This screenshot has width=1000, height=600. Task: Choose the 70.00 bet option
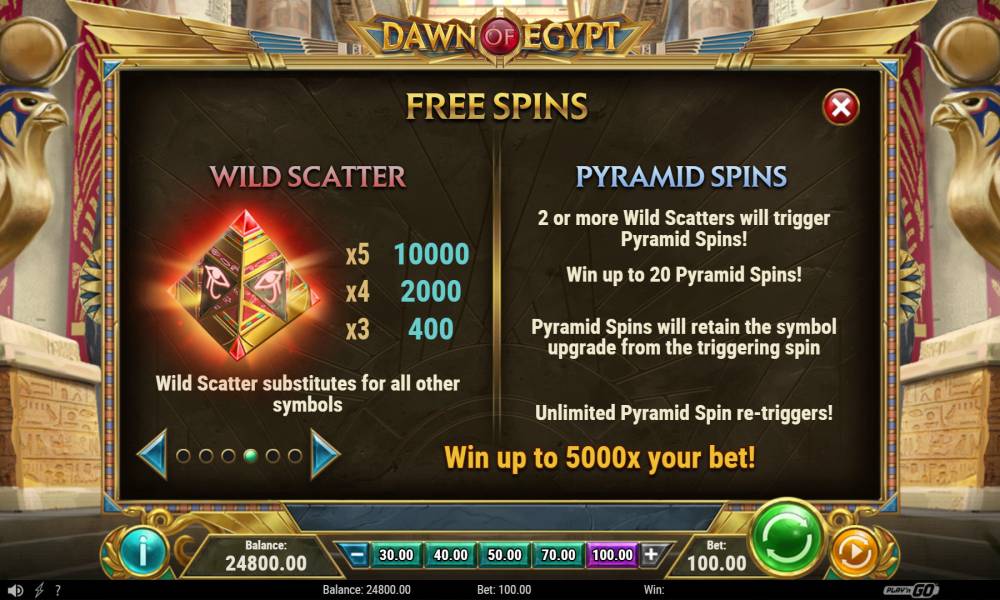559,555
